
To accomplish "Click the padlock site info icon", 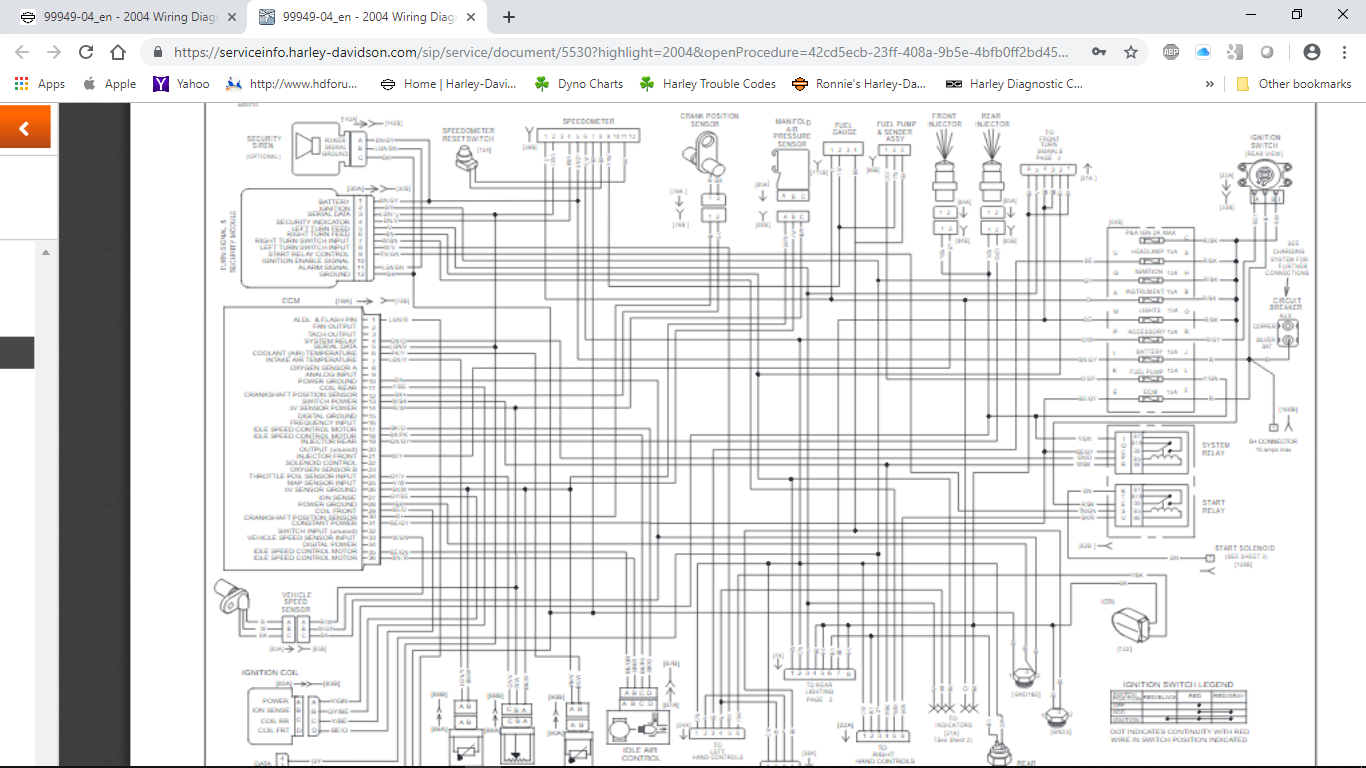I will [158, 52].
